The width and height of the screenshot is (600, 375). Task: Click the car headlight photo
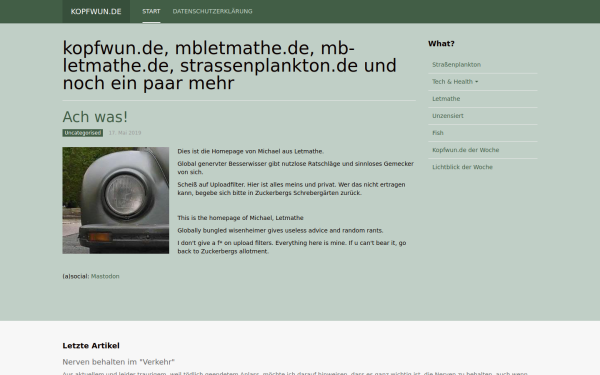click(x=116, y=200)
